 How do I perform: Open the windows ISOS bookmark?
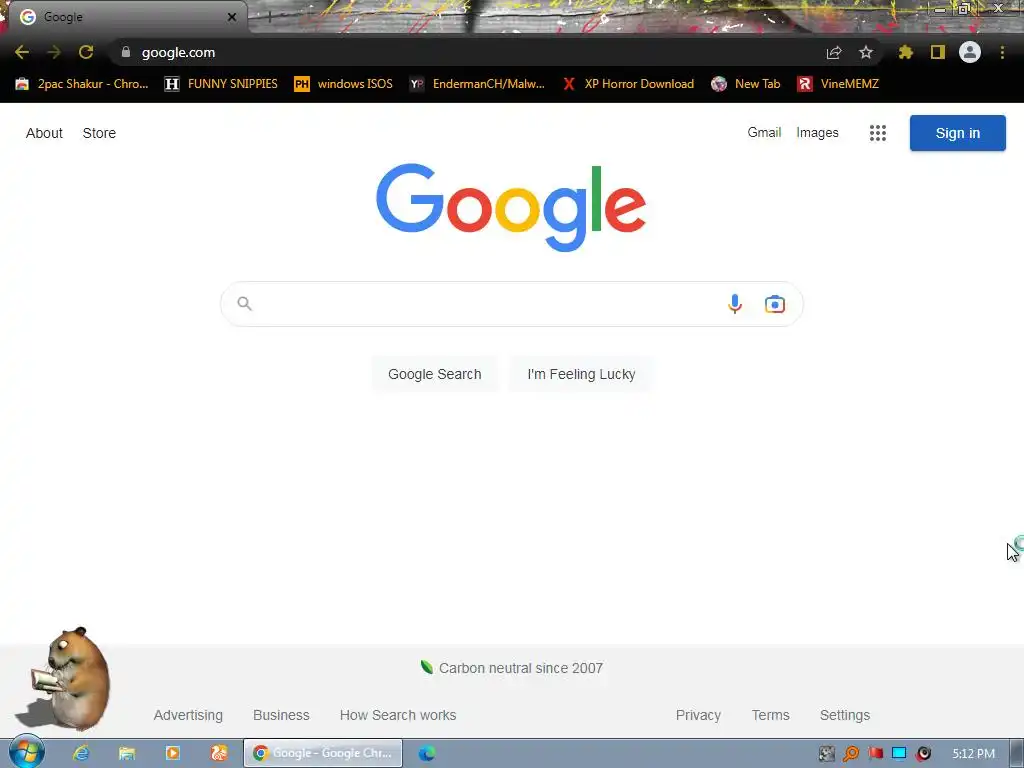pyautogui.click(x=344, y=84)
